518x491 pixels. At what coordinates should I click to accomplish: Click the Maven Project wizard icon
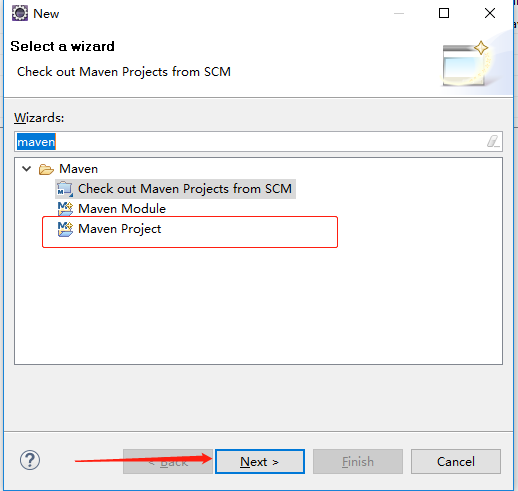coord(65,229)
